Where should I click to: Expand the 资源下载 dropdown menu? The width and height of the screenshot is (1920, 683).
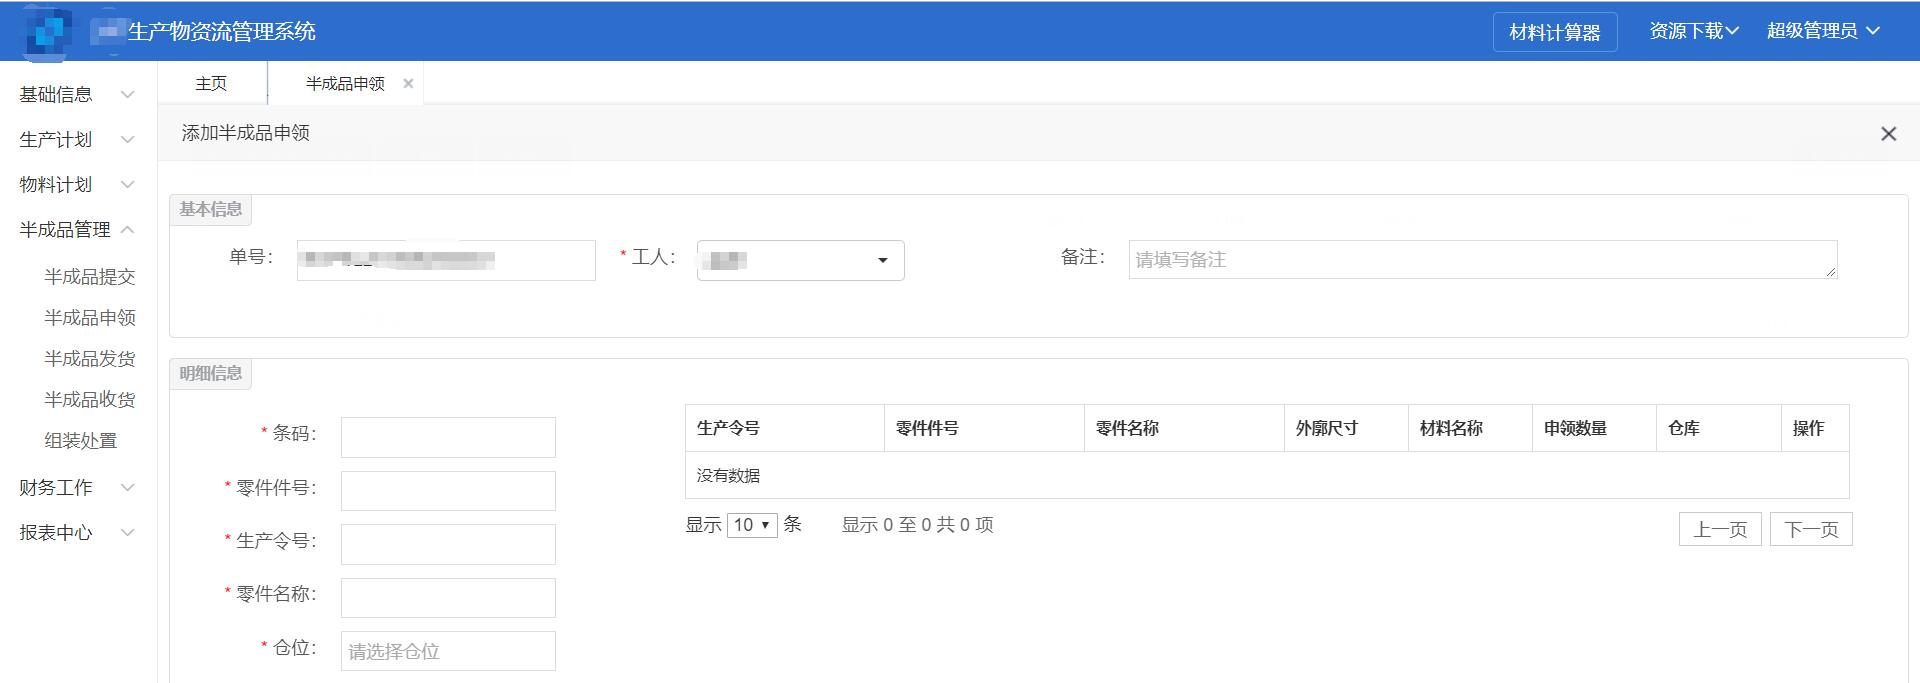pyautogui.click(x=1693, y=31)
